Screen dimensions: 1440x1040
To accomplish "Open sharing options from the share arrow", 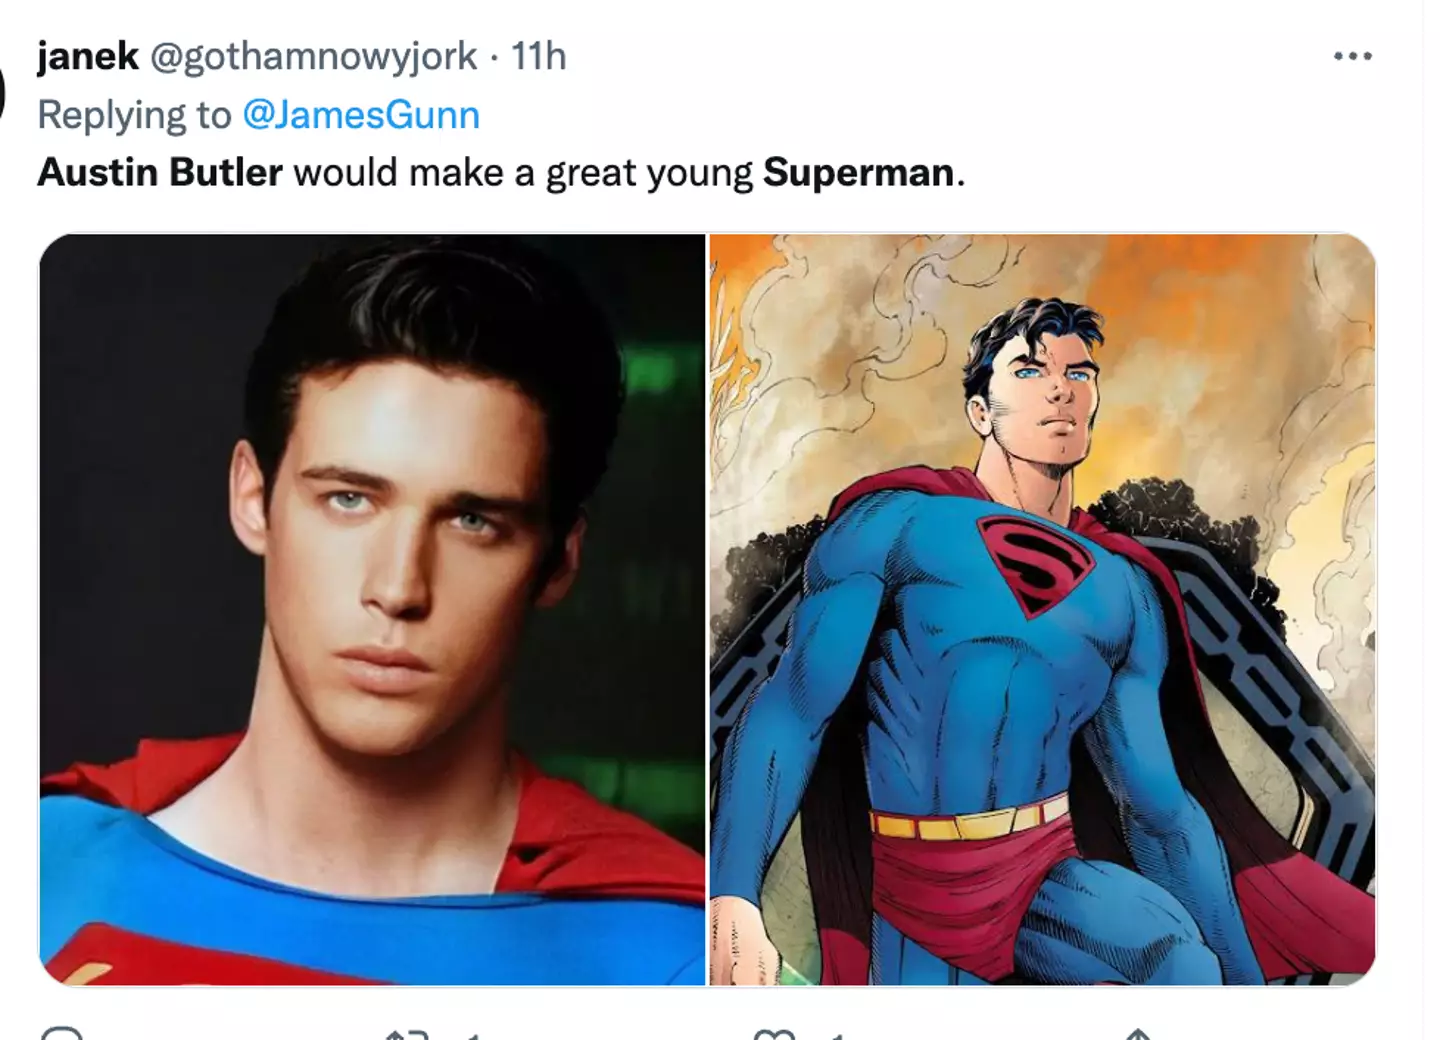I will click(x=1140, y=1035).
